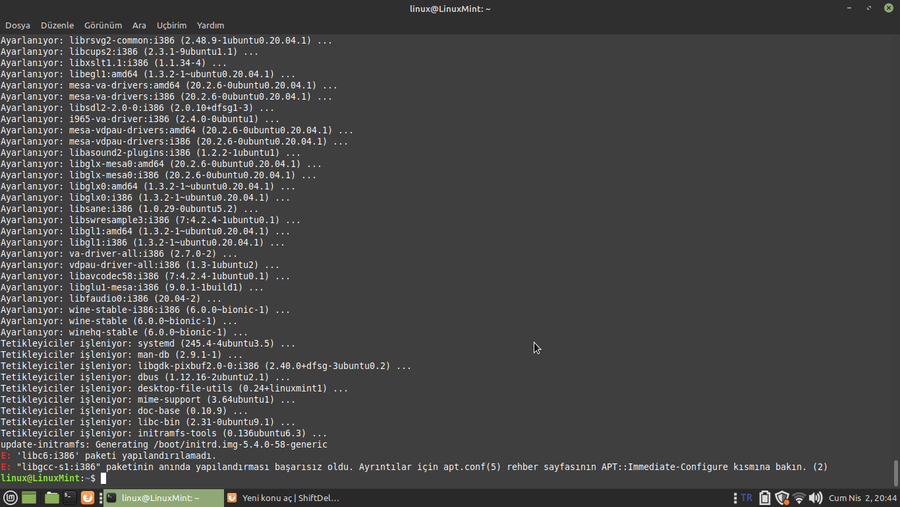900x507 pixels.
Task: Click the Show Desktop launcher in panel
Action: coord(29,498)
